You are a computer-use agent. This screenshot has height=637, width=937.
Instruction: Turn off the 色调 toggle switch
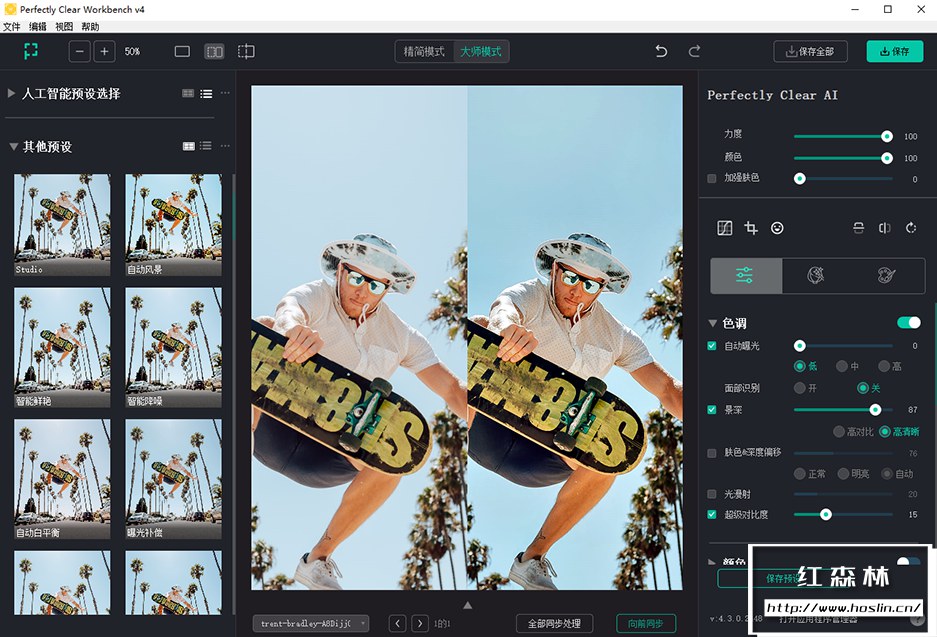[x=909, y=323]
